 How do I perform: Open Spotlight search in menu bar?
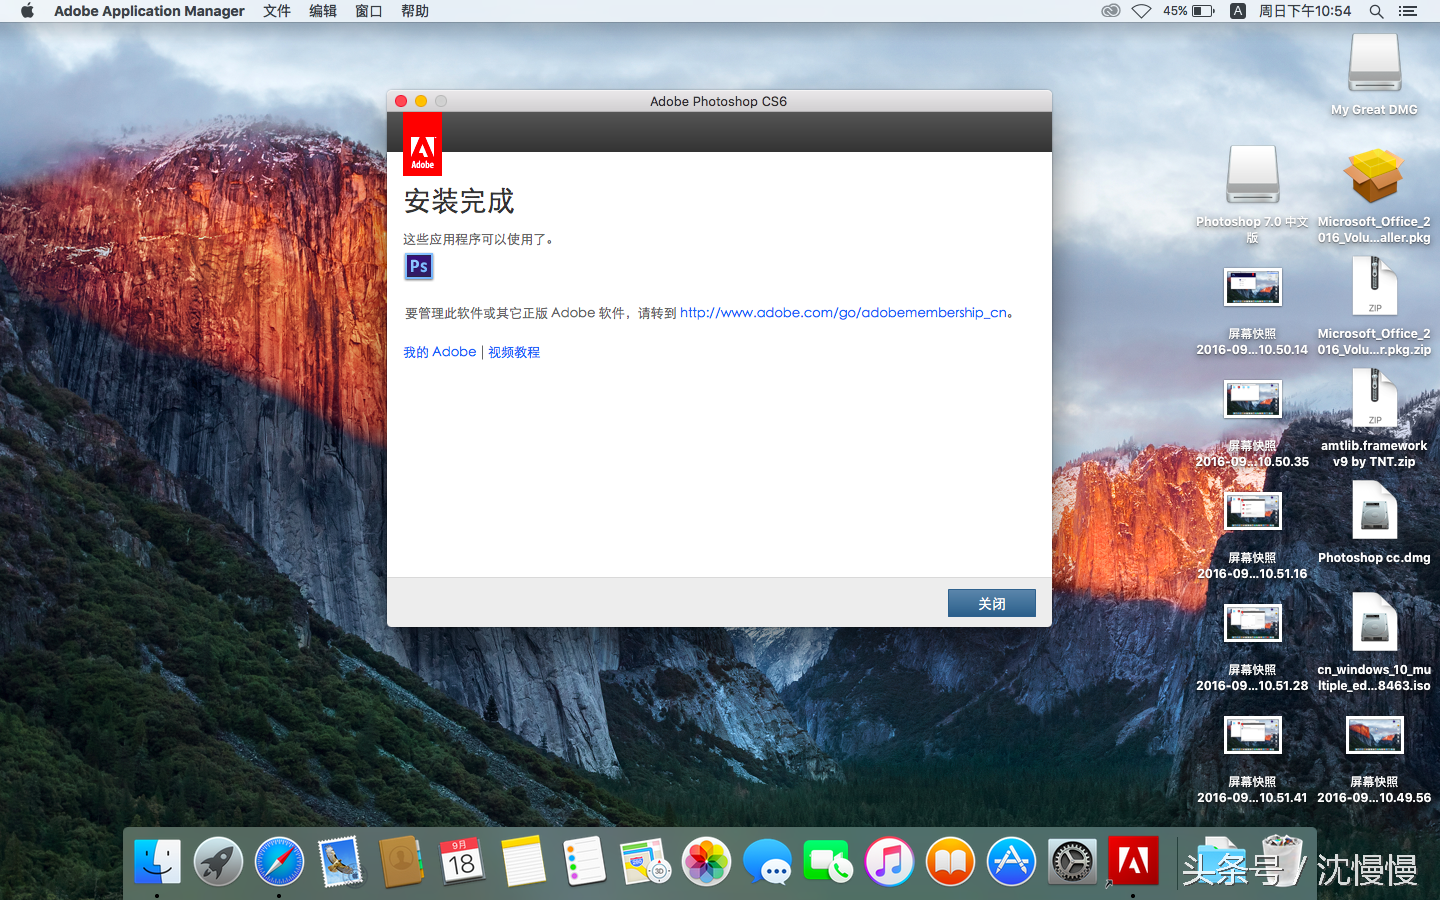1376,11
